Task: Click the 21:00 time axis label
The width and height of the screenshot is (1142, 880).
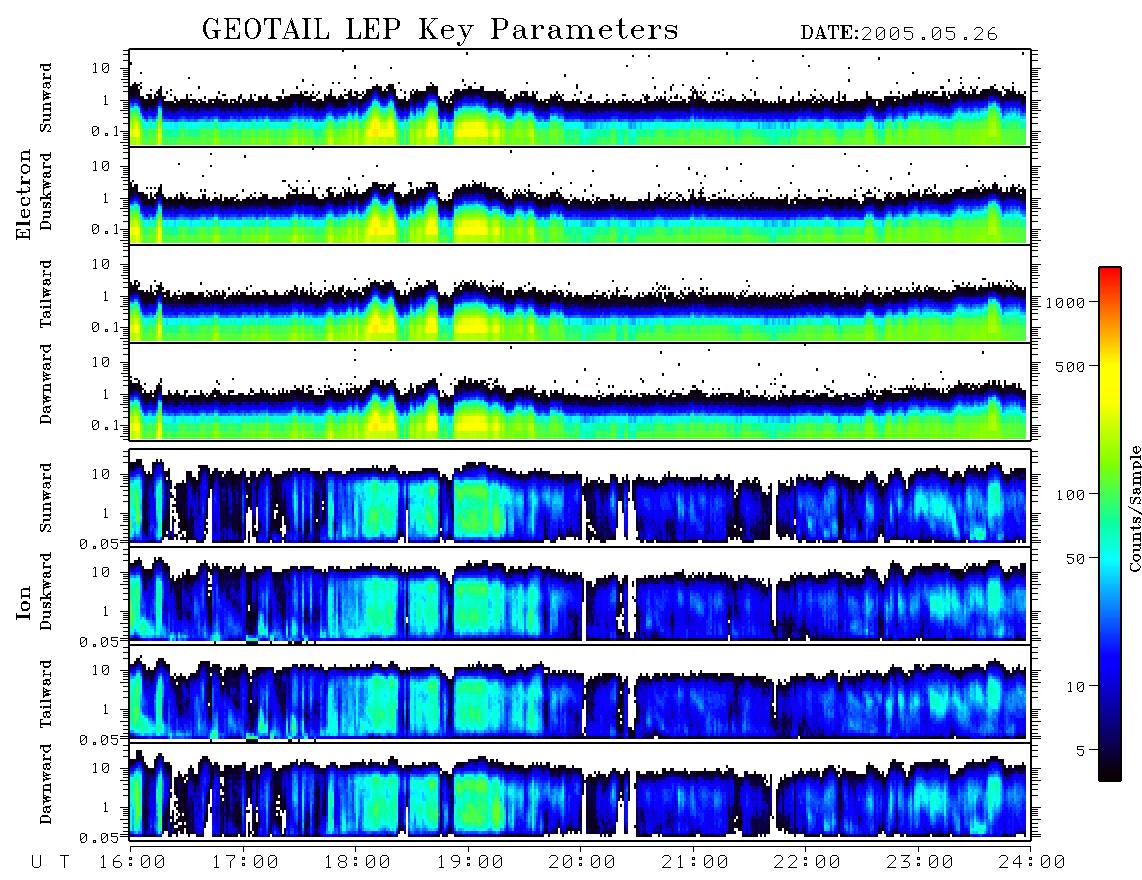Action: [x=695, y=862]
